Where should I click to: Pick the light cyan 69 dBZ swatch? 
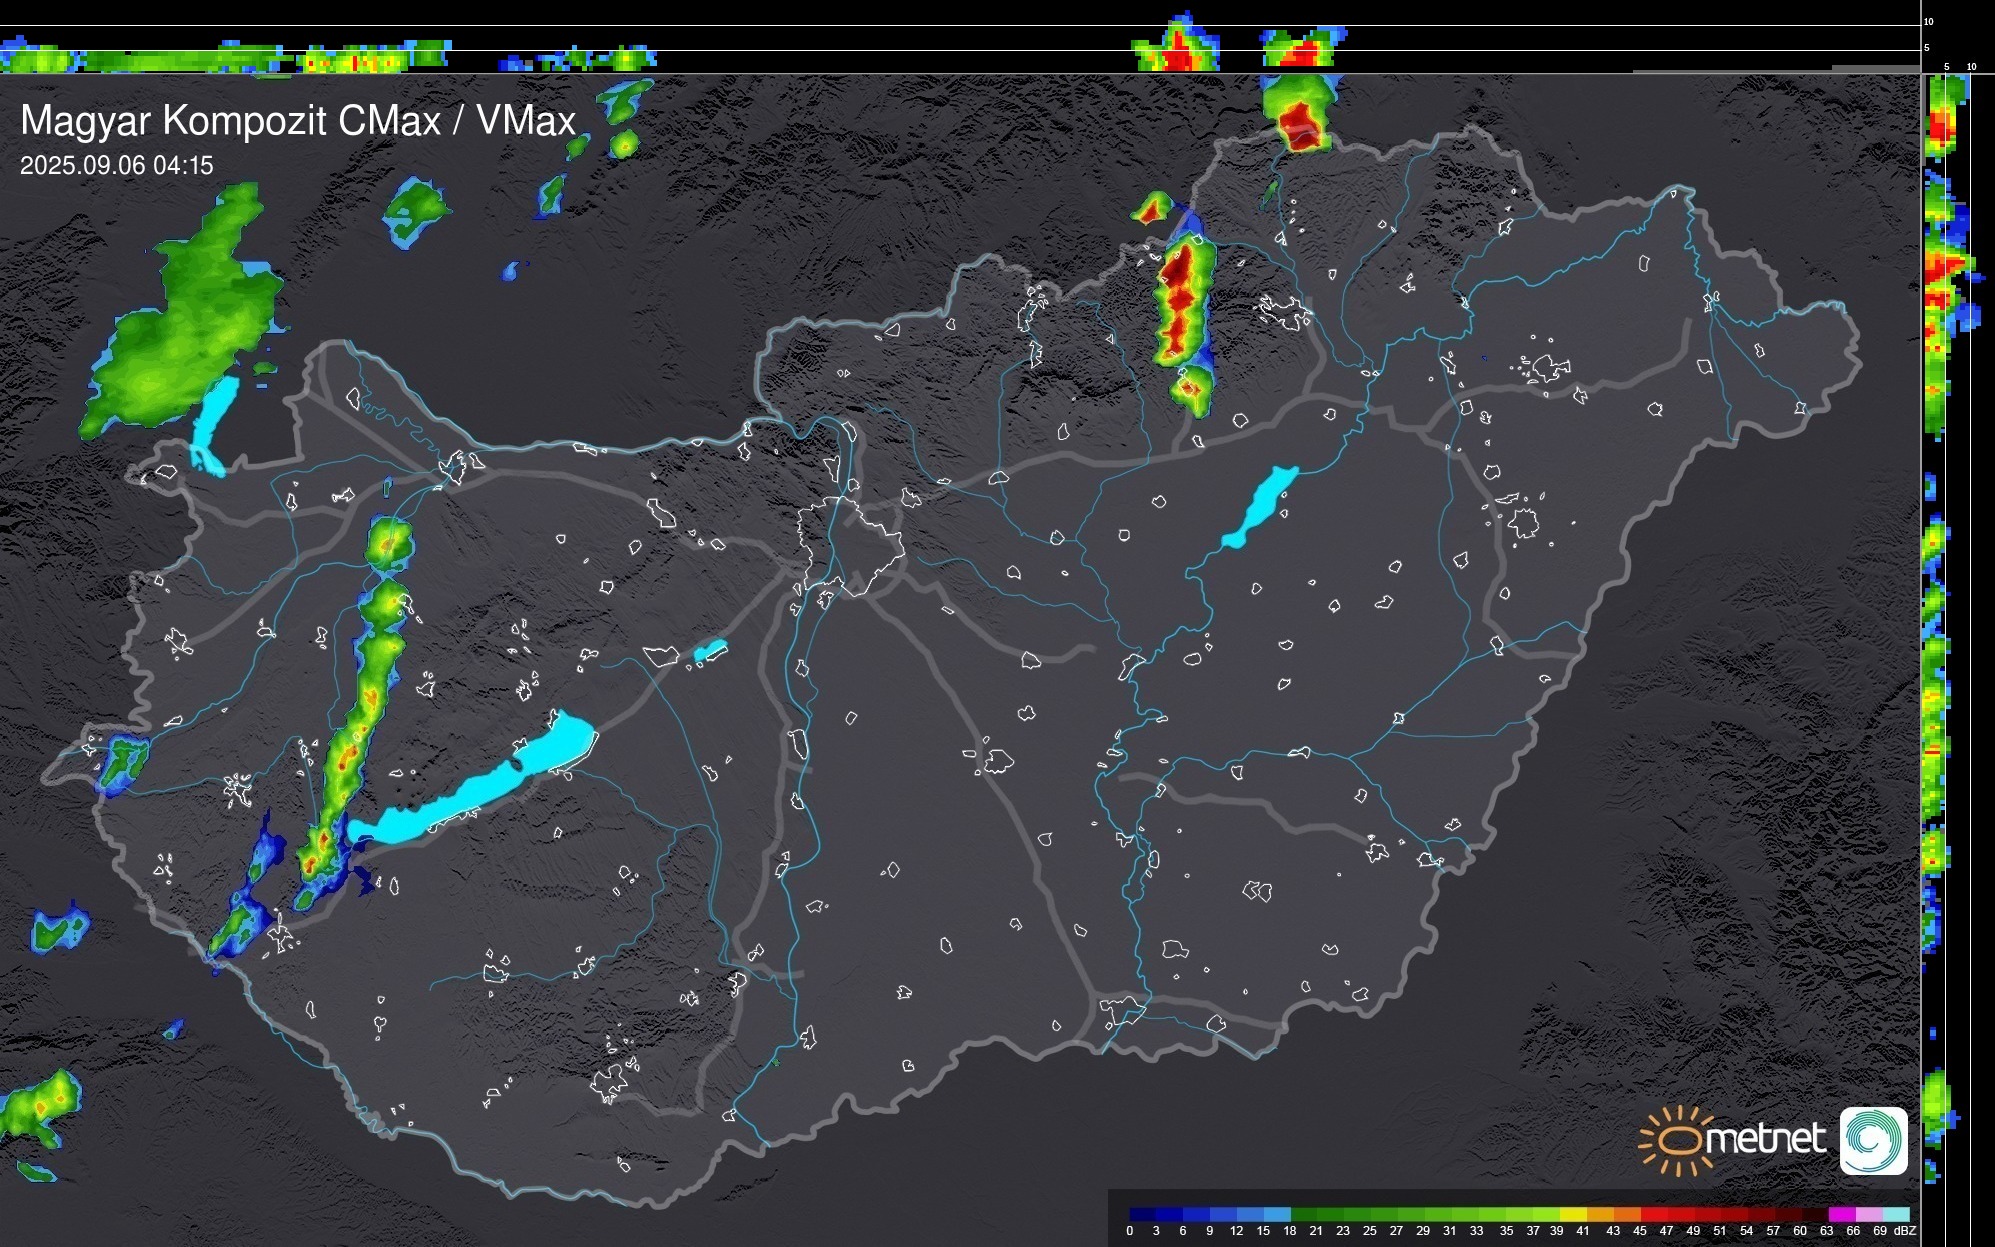coord(1896,1214)
